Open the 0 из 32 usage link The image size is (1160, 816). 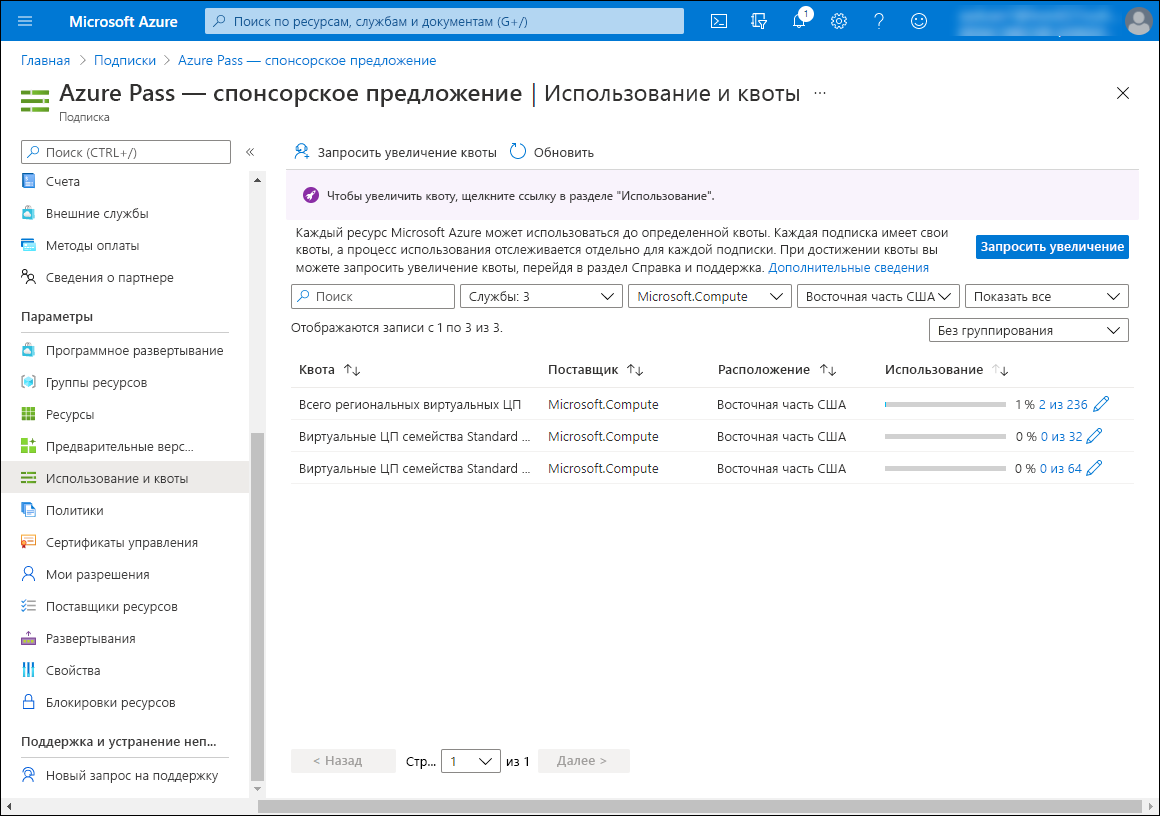click(1062, 436)
